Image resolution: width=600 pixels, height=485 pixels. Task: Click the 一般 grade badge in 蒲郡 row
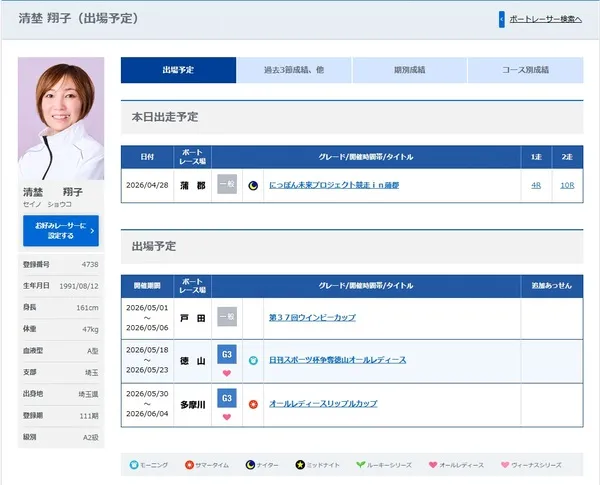coord(227,184)
